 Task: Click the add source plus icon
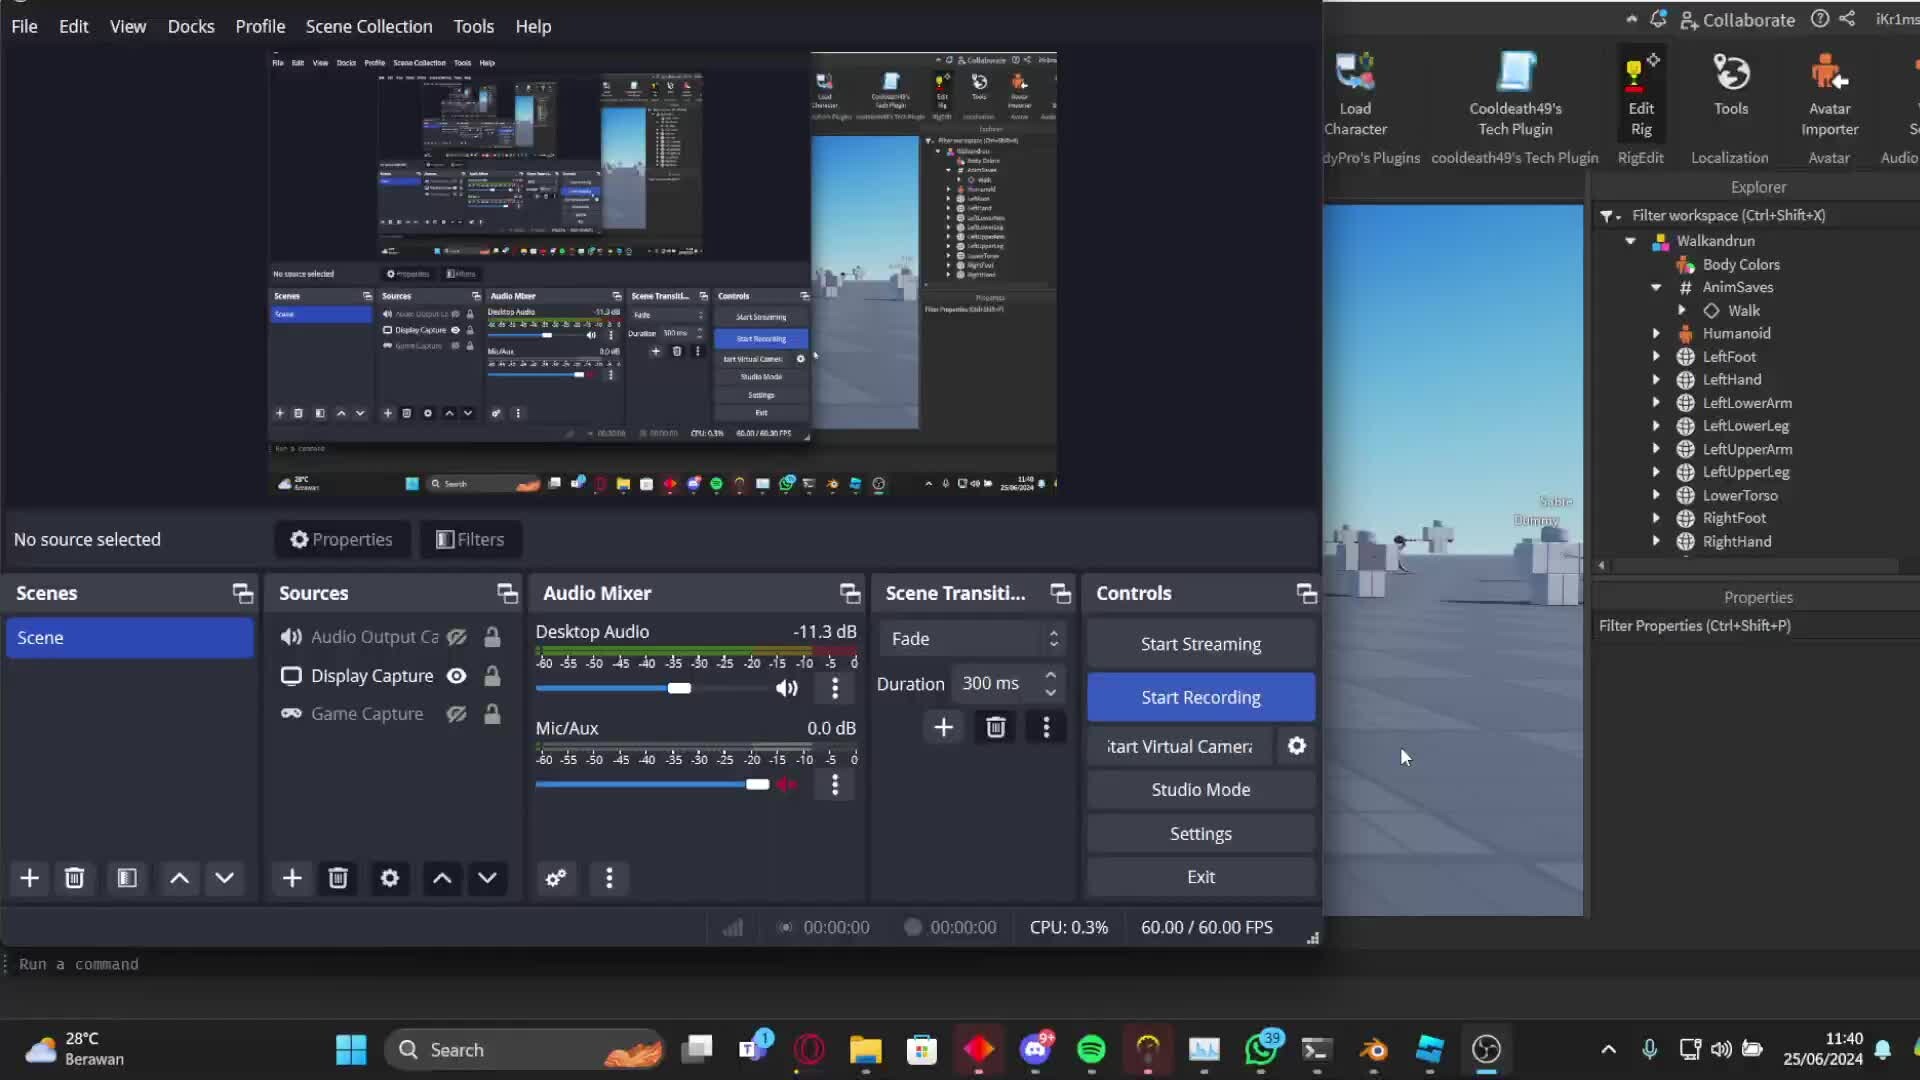click(x=292, y=878)
